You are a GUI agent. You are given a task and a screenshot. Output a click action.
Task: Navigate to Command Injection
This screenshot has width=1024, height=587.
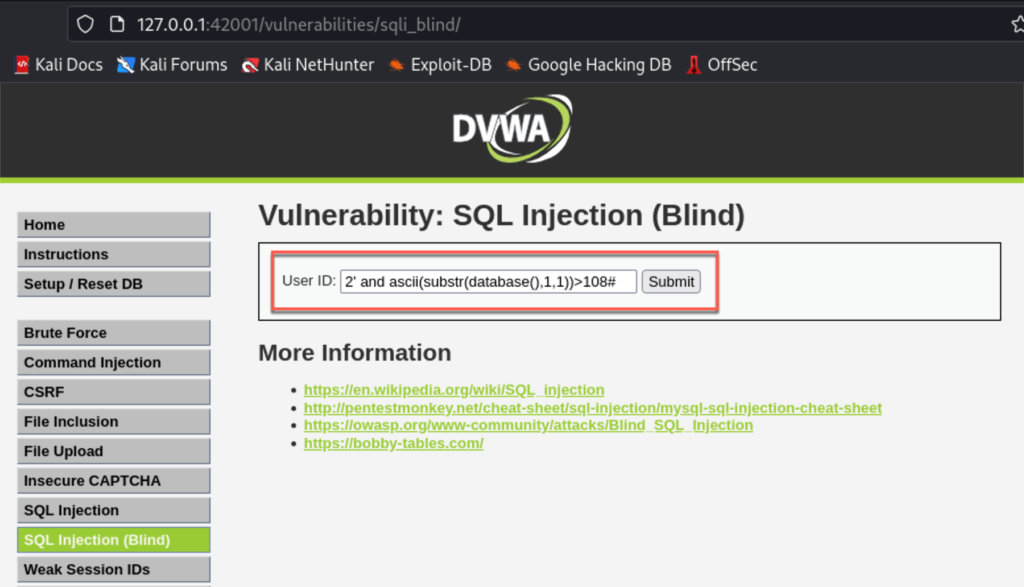(114, 362)
